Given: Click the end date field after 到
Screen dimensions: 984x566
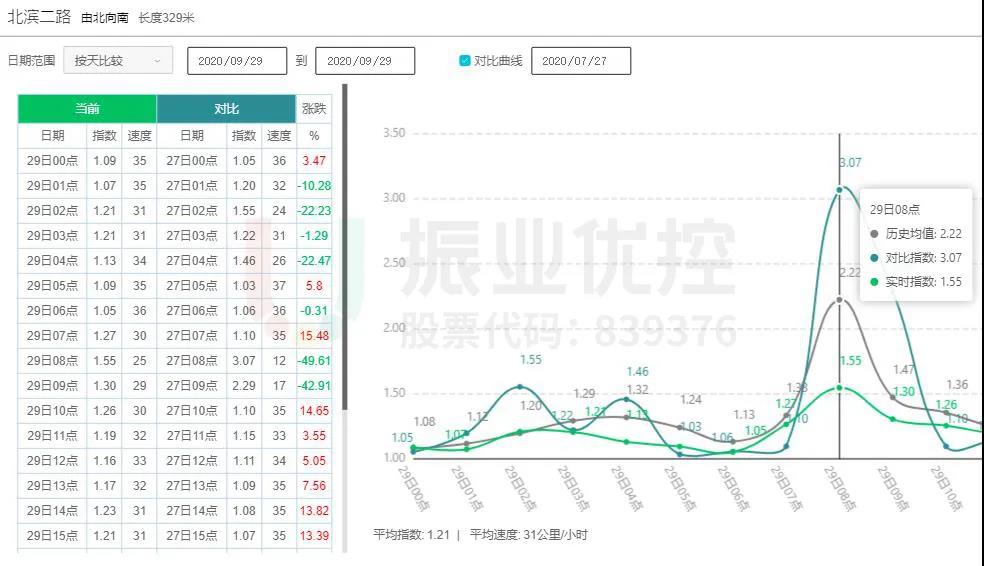Looking at the screenshot, I should pyautogui.click(x=365, y=61).
